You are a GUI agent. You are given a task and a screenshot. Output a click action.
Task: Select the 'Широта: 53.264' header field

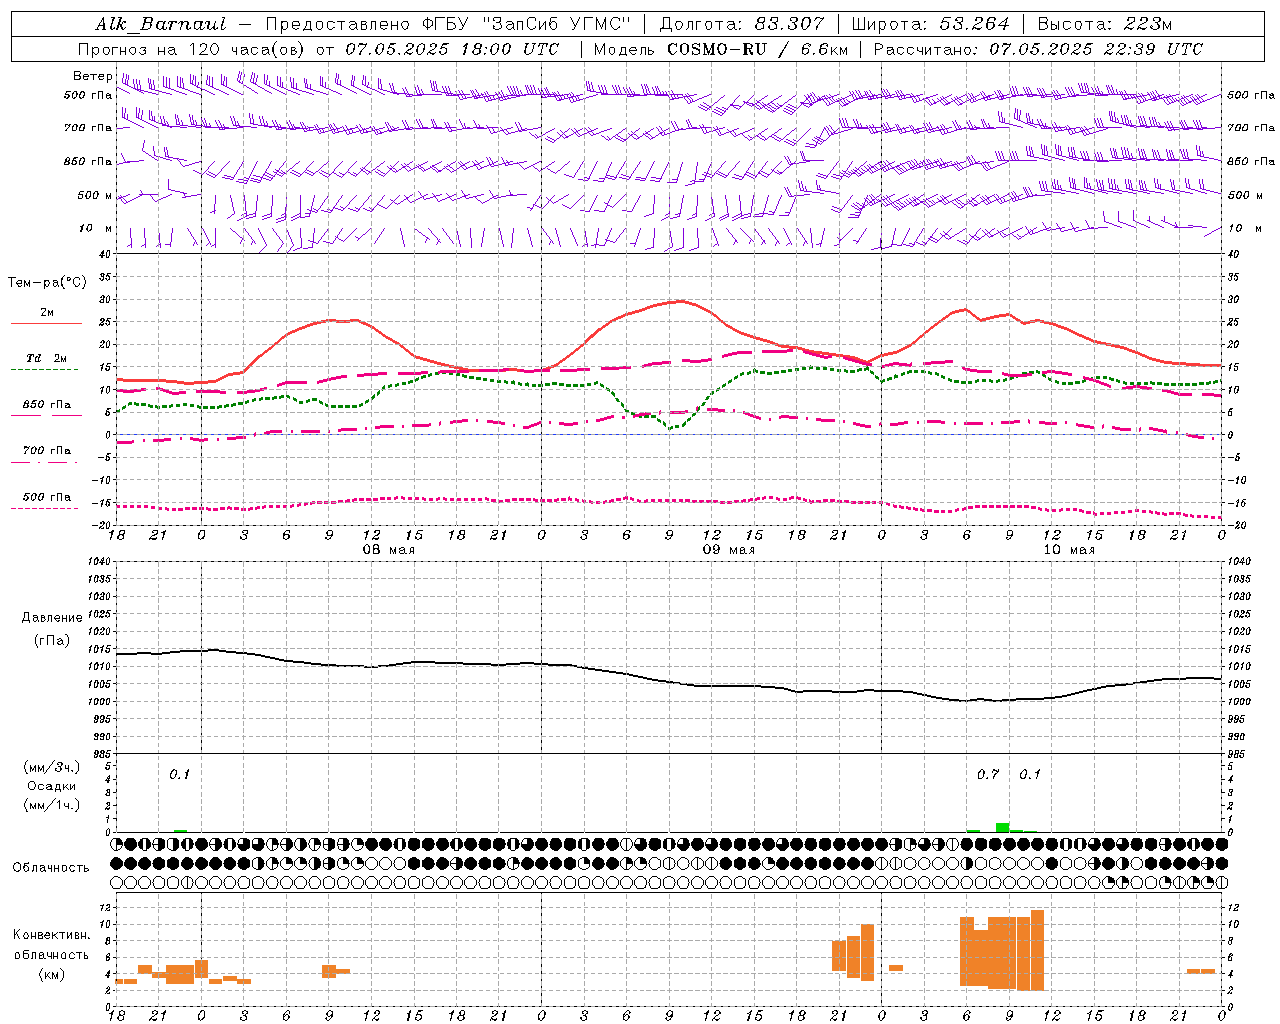(x=931, y=24)
